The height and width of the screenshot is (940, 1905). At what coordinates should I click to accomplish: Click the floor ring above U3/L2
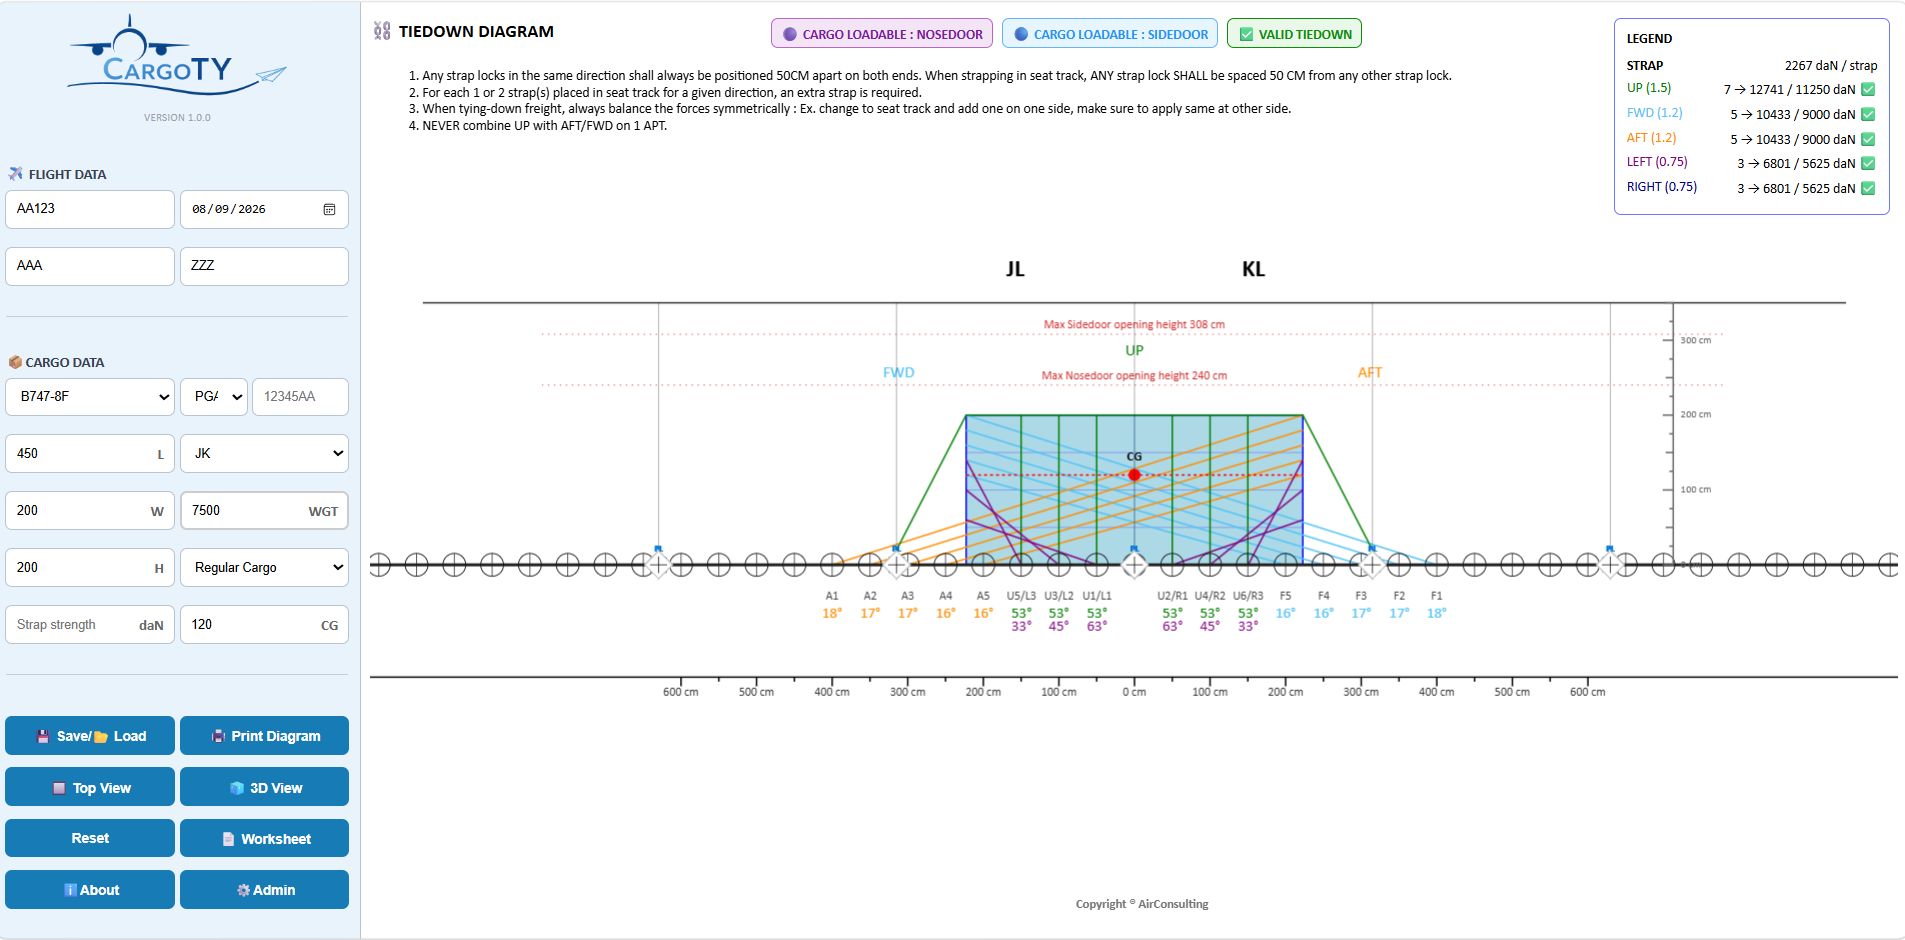click(1059, 565)
